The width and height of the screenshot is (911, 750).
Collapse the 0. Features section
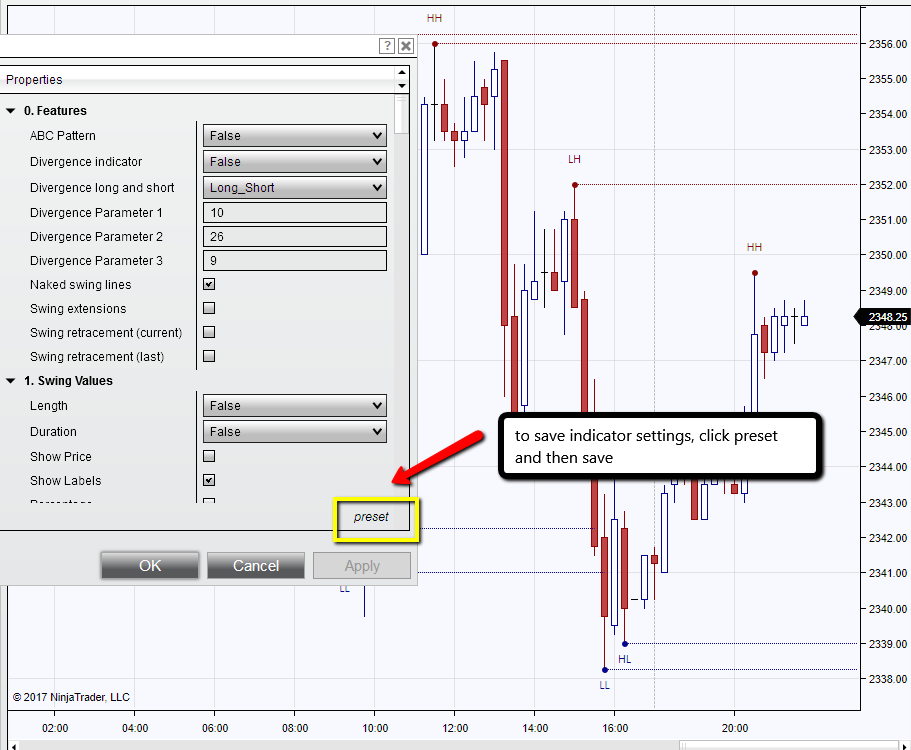[10, 110]
